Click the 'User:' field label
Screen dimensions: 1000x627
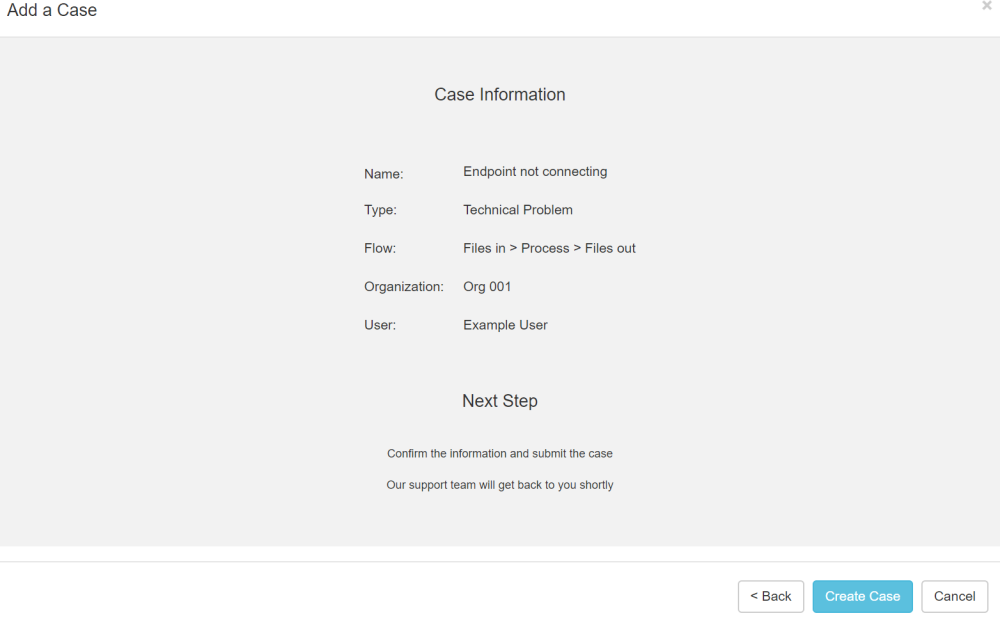pos(379,325)
